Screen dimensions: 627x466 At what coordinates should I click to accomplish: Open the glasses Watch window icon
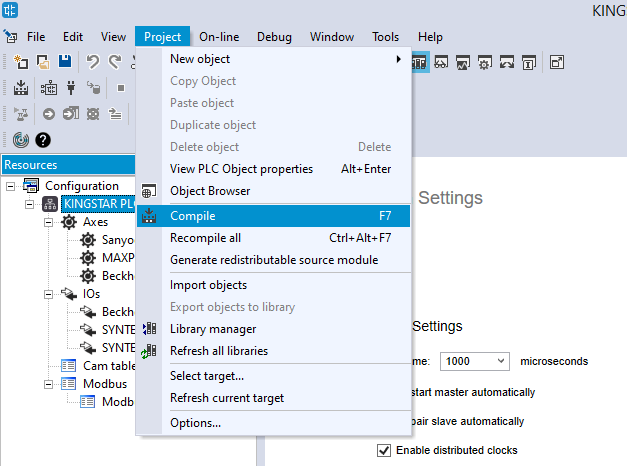coord(441,62)
